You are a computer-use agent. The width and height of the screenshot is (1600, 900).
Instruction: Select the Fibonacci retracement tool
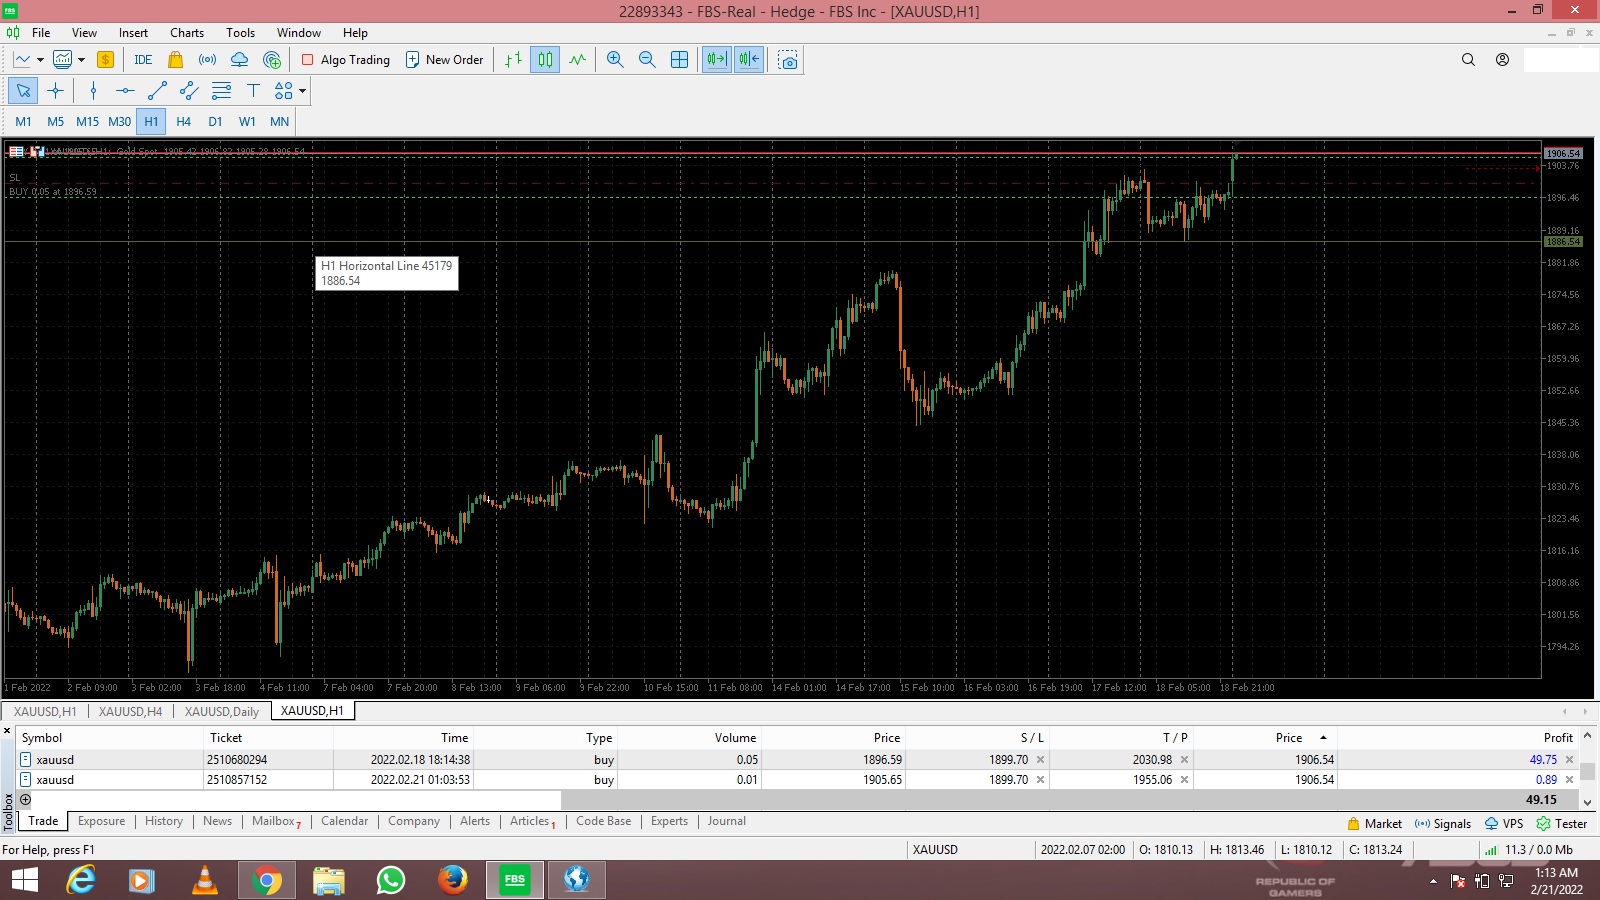[x=221, y=91]
